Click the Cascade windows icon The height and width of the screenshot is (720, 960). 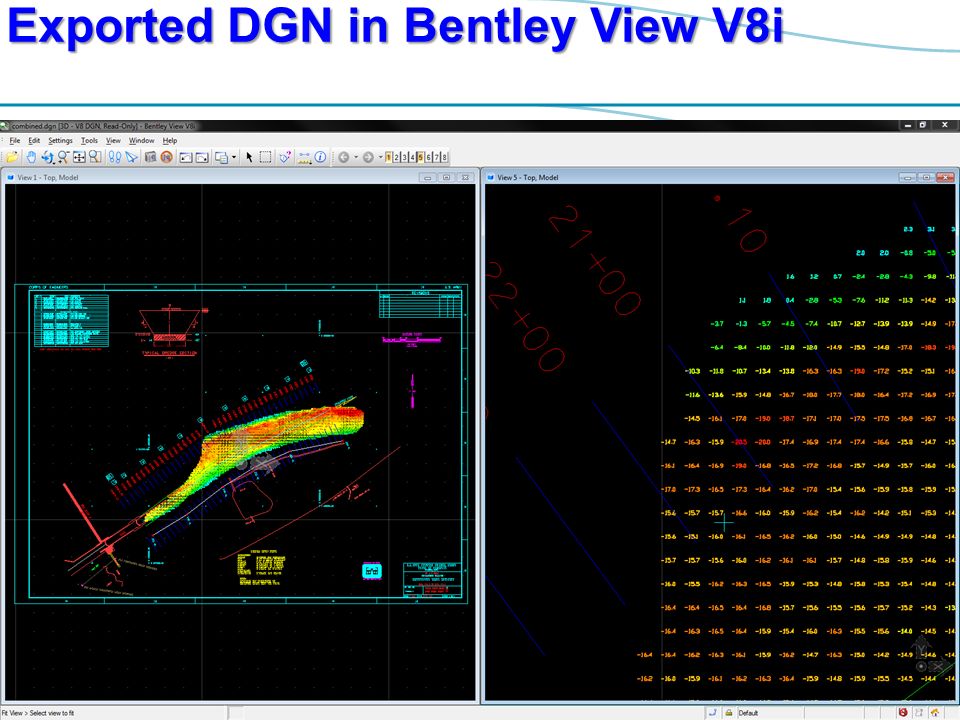221,157
